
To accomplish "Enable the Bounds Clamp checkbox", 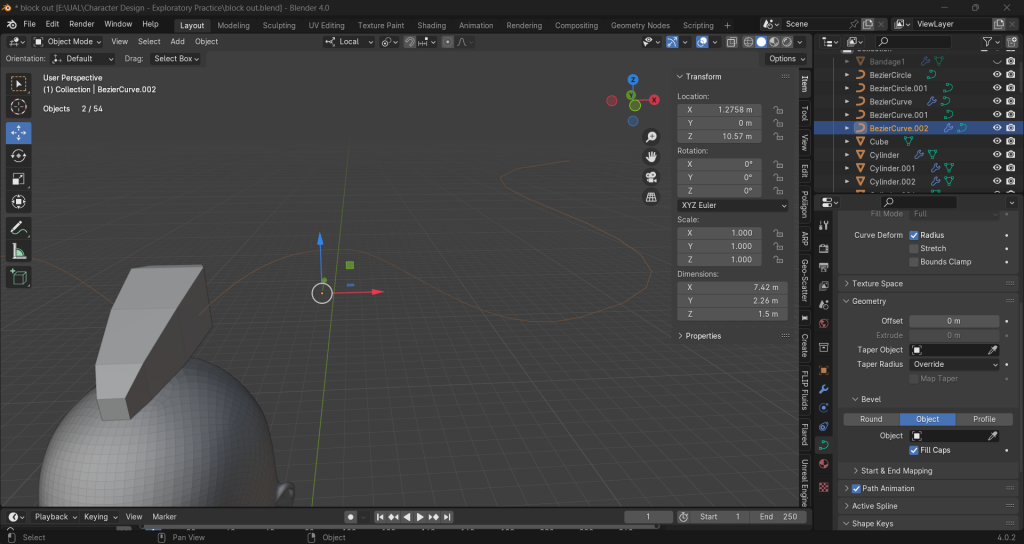I will [x=914, y=262].
